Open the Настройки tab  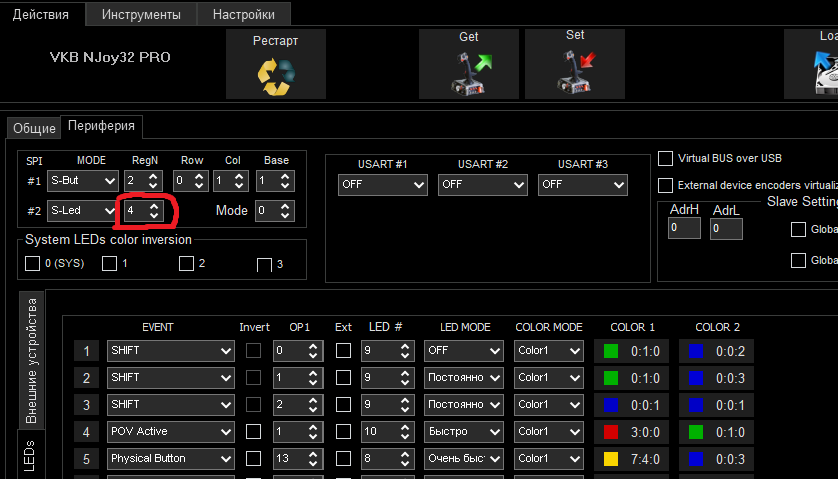click(244, 14)
